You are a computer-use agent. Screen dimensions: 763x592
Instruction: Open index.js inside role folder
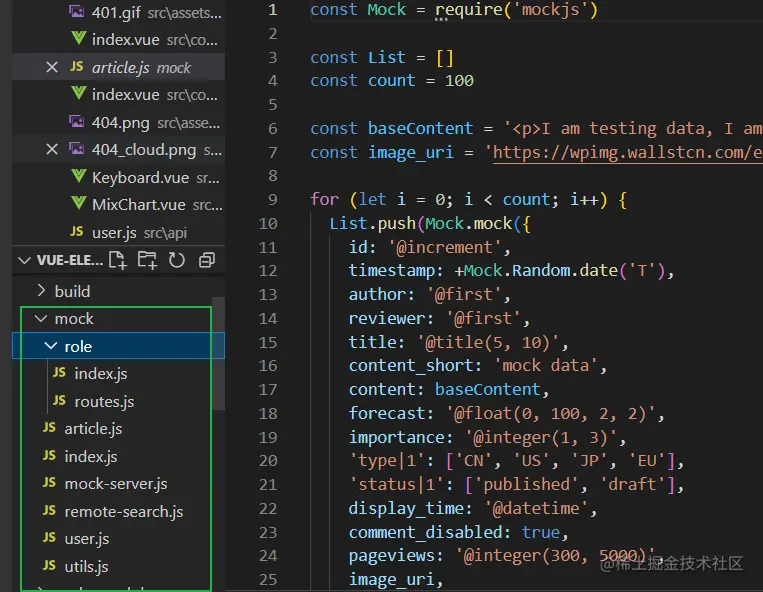click(100, 374)
